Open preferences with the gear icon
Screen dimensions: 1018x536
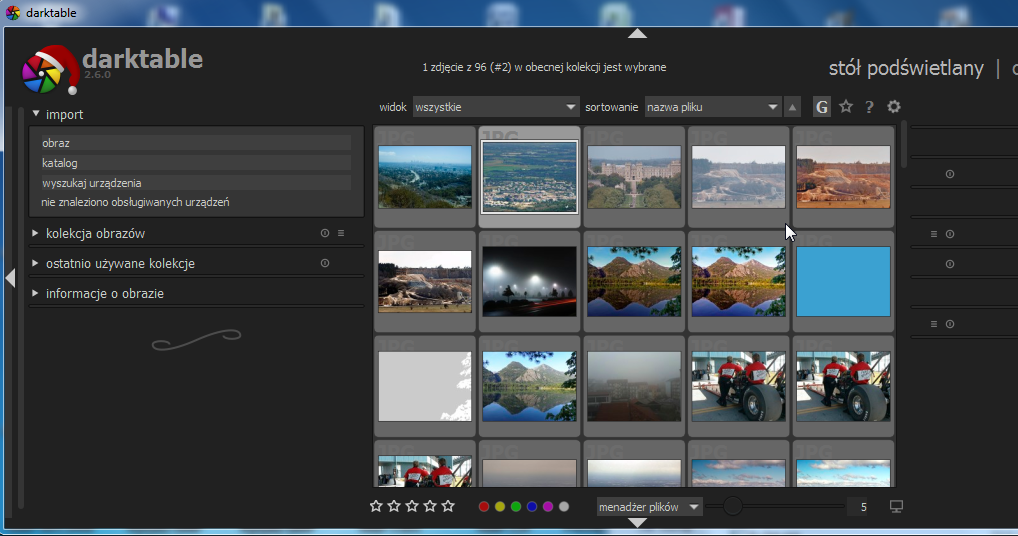click(x=894, y=107)
